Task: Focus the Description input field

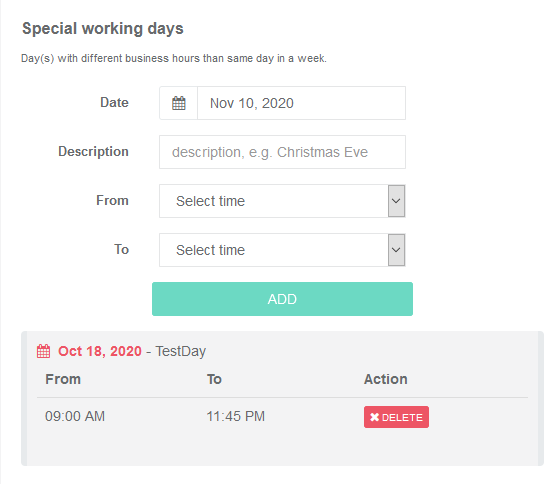Action: point(282,152)
